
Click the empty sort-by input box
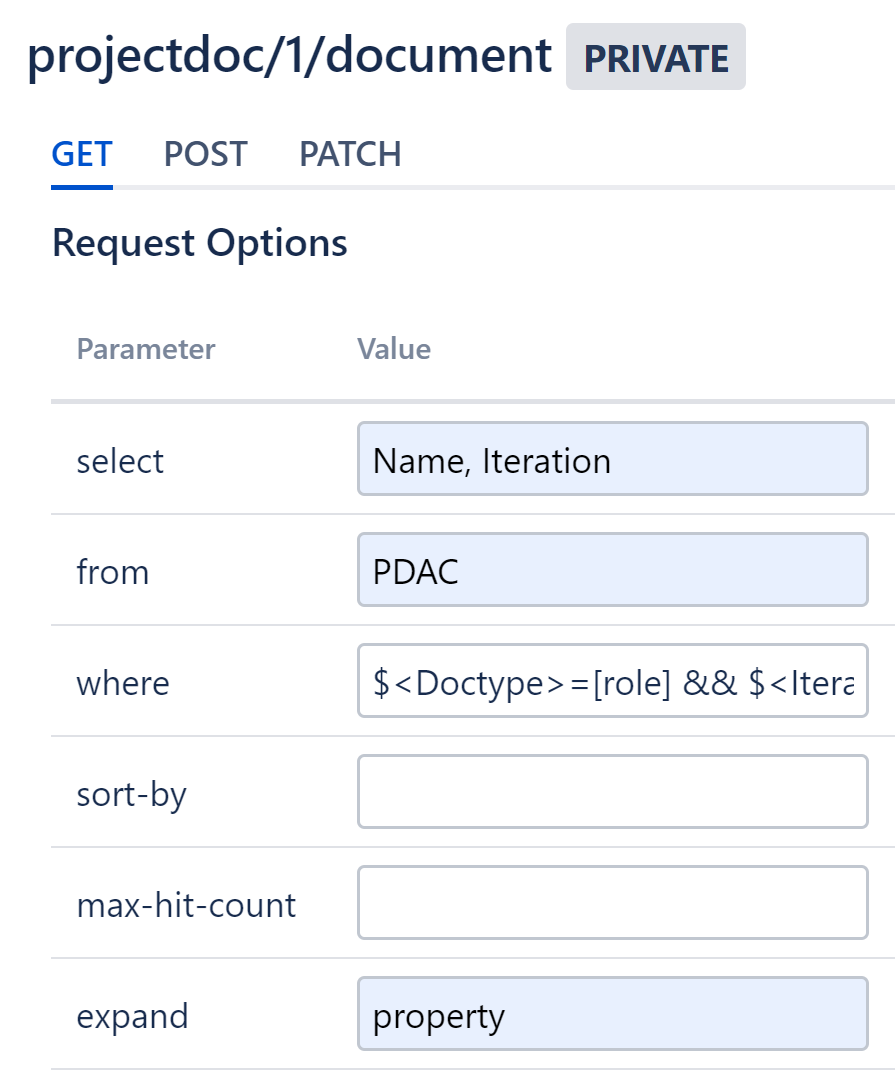612,793
